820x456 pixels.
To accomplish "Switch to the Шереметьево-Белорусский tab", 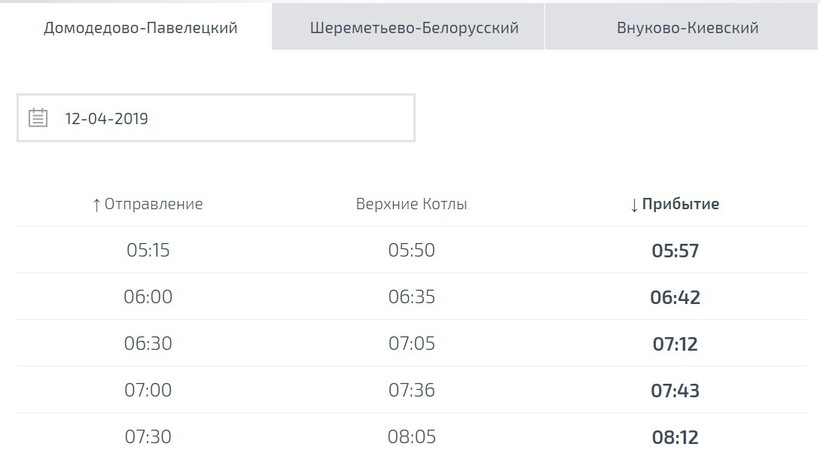I will (x=414, y=27).
